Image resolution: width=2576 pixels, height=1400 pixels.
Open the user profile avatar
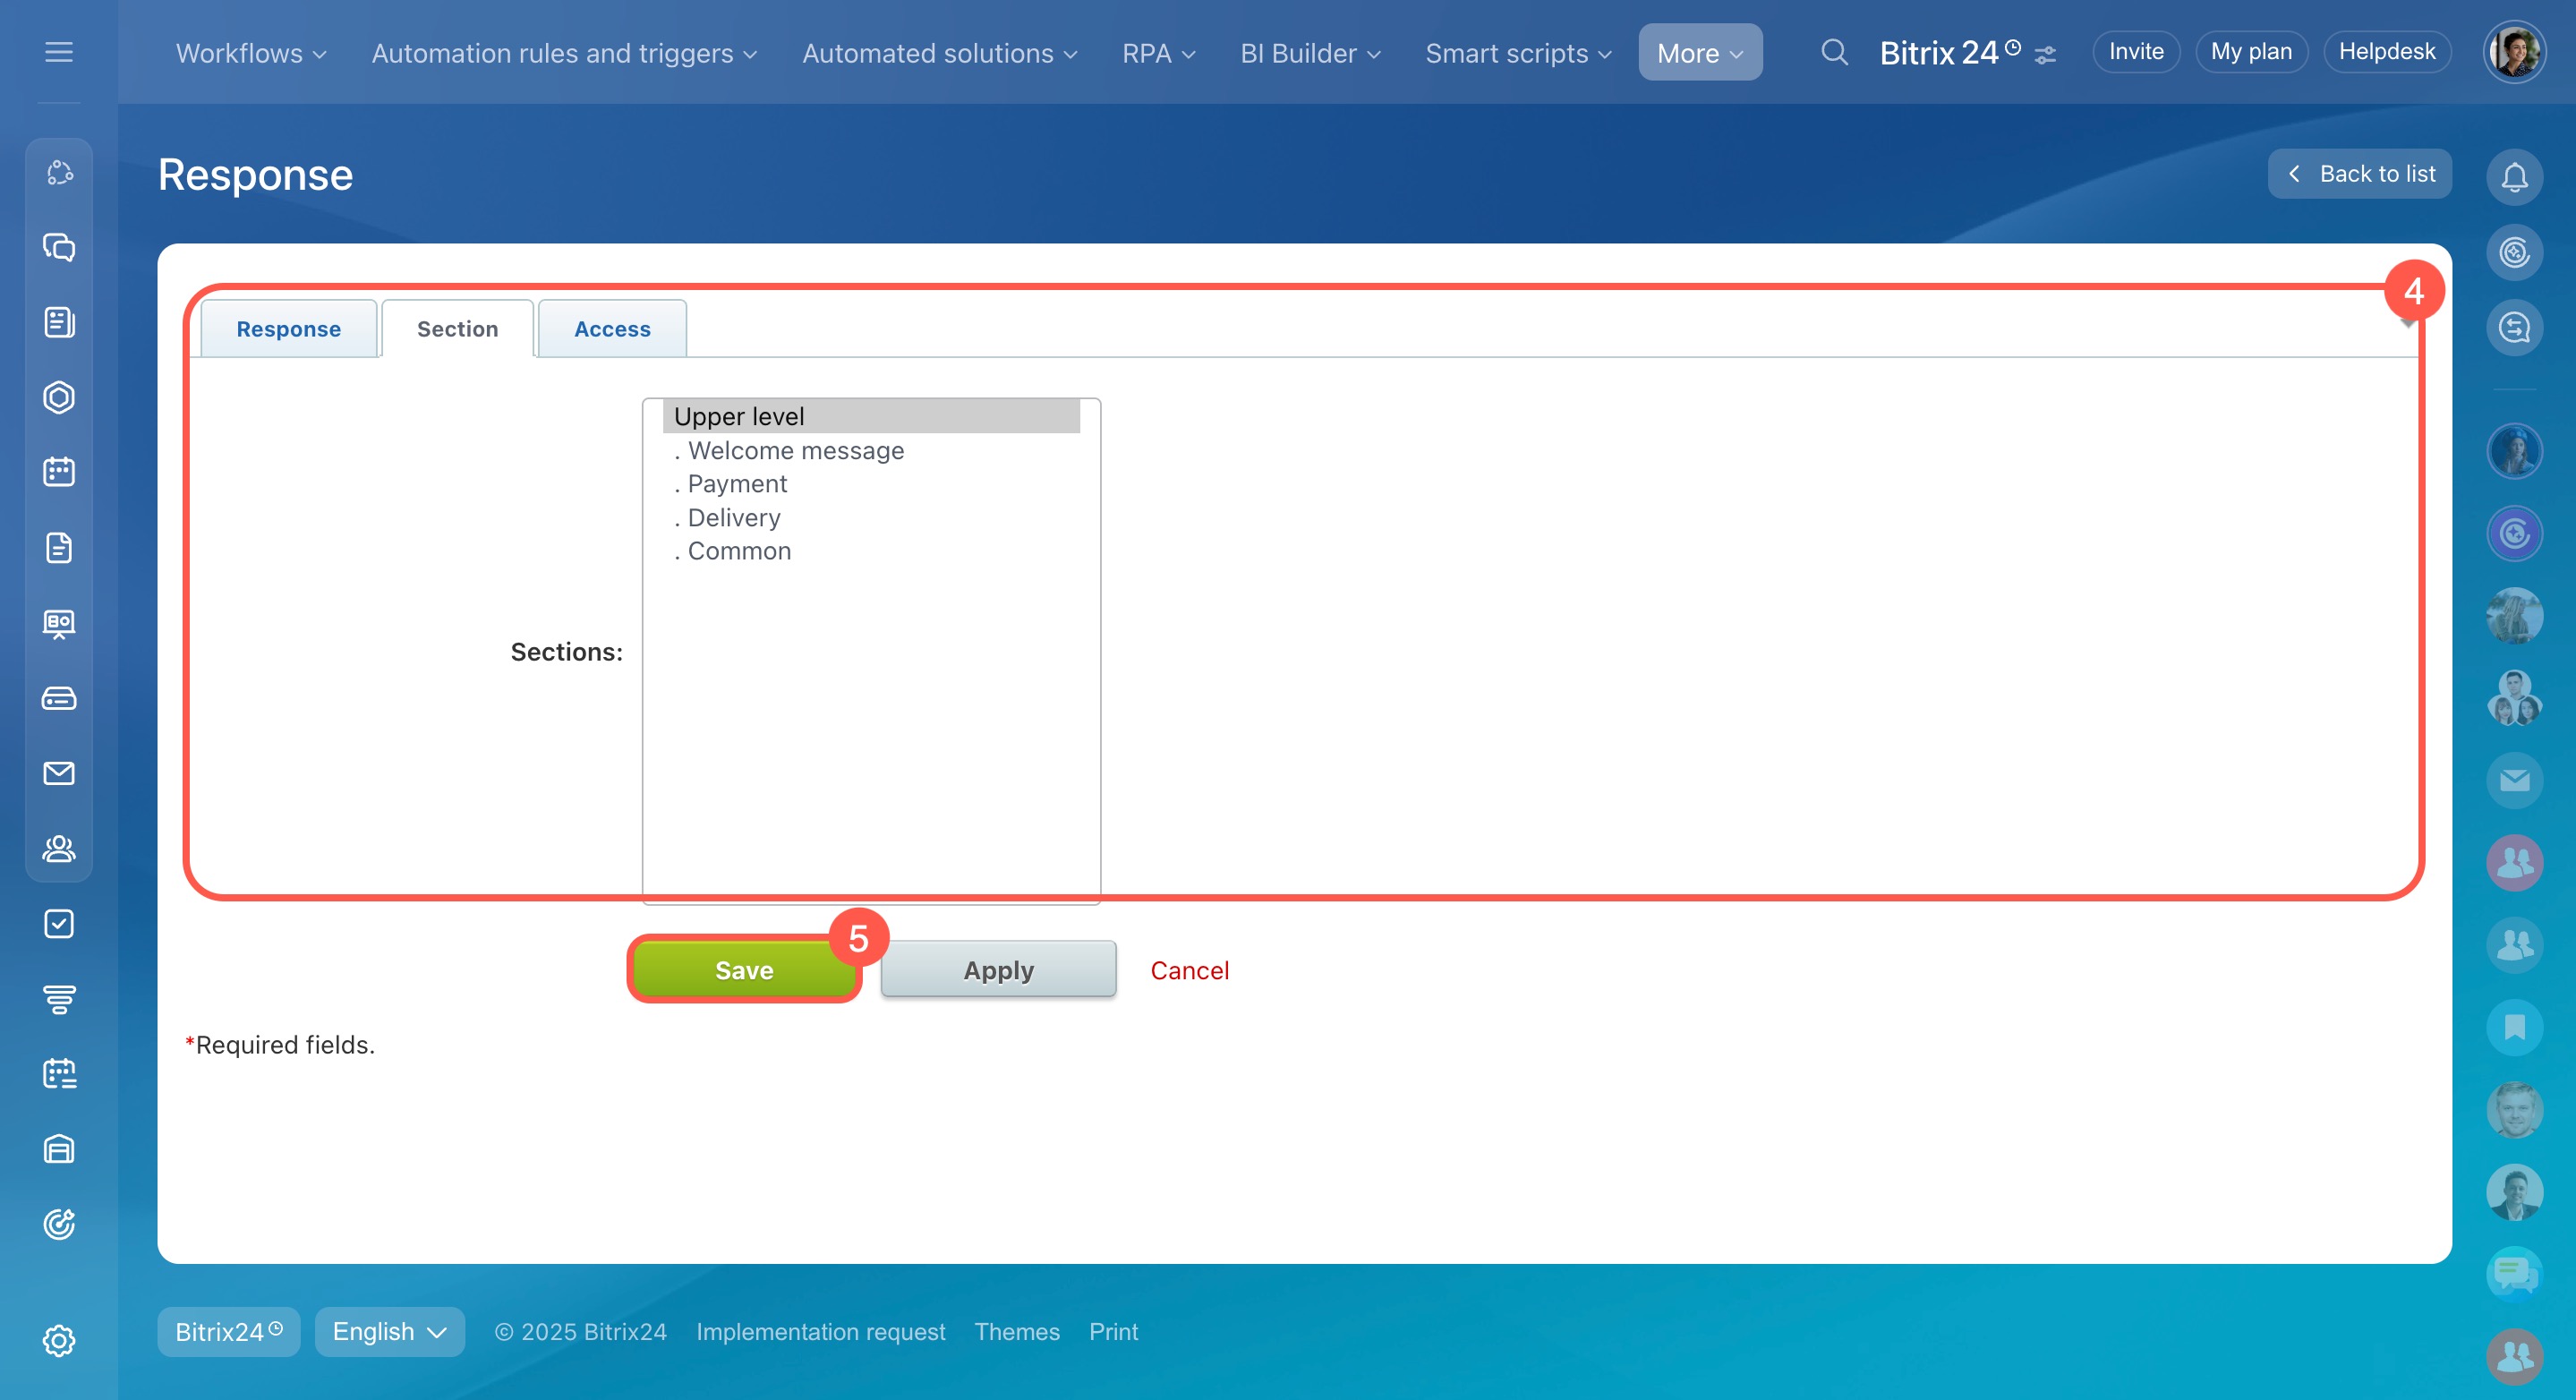click(2513, 52)
